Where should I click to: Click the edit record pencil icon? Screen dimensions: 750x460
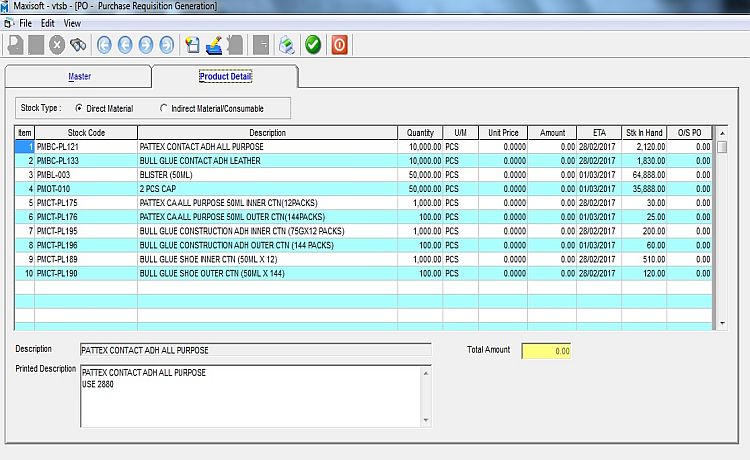tap(215, 45)
